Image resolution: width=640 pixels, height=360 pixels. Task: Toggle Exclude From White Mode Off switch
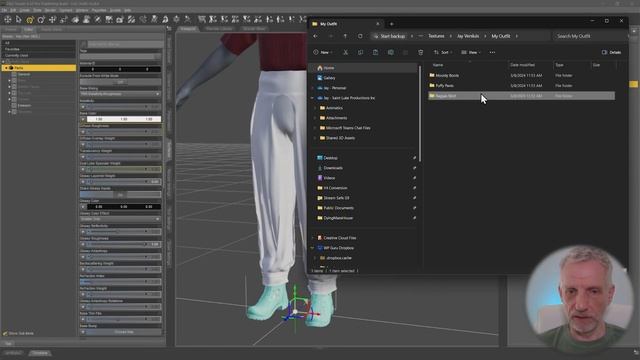tap(120, 82)
